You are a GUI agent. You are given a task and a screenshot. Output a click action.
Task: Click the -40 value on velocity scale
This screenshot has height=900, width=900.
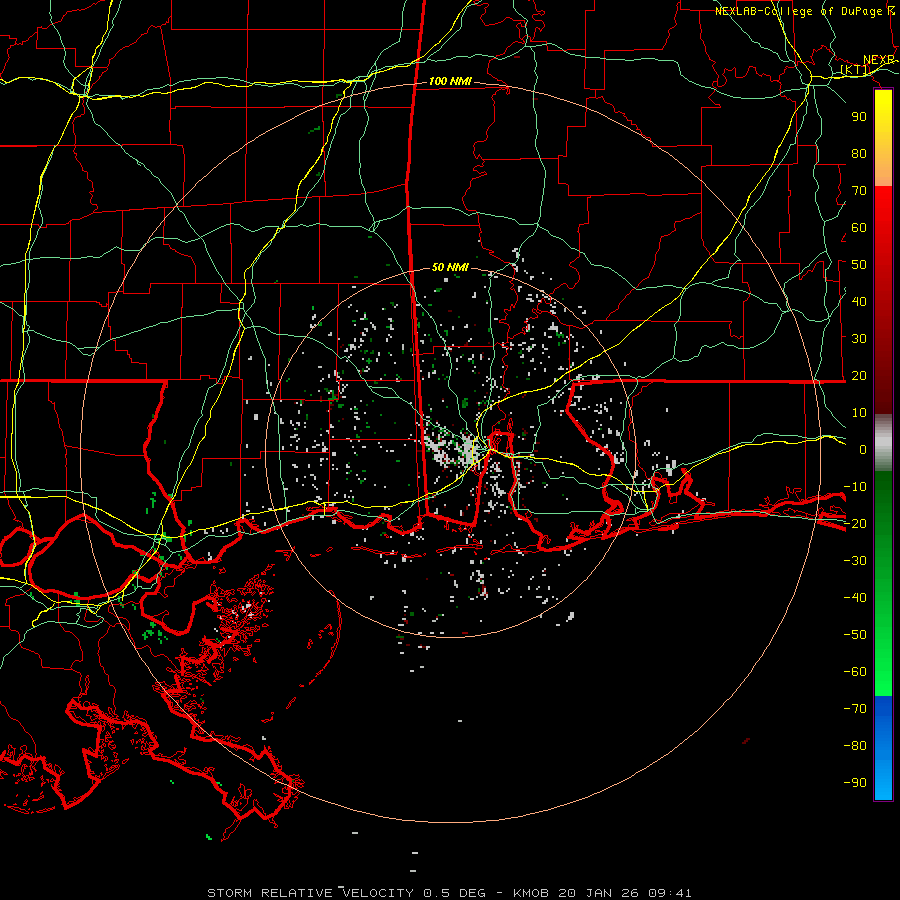855,598
